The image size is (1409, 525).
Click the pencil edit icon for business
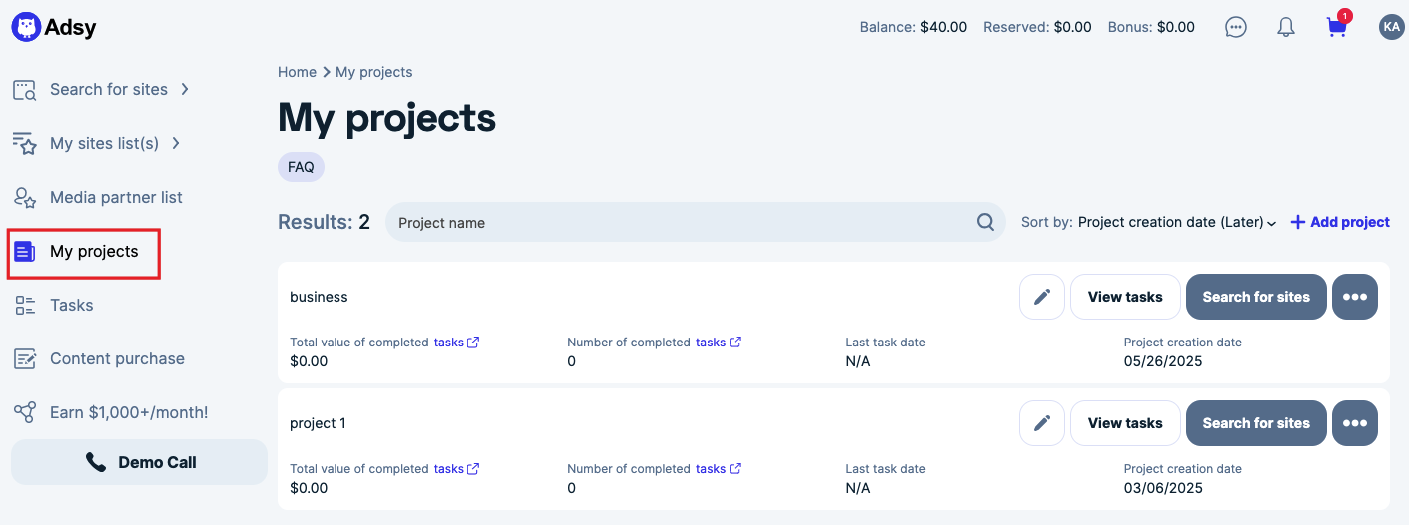pos(1042,297)
